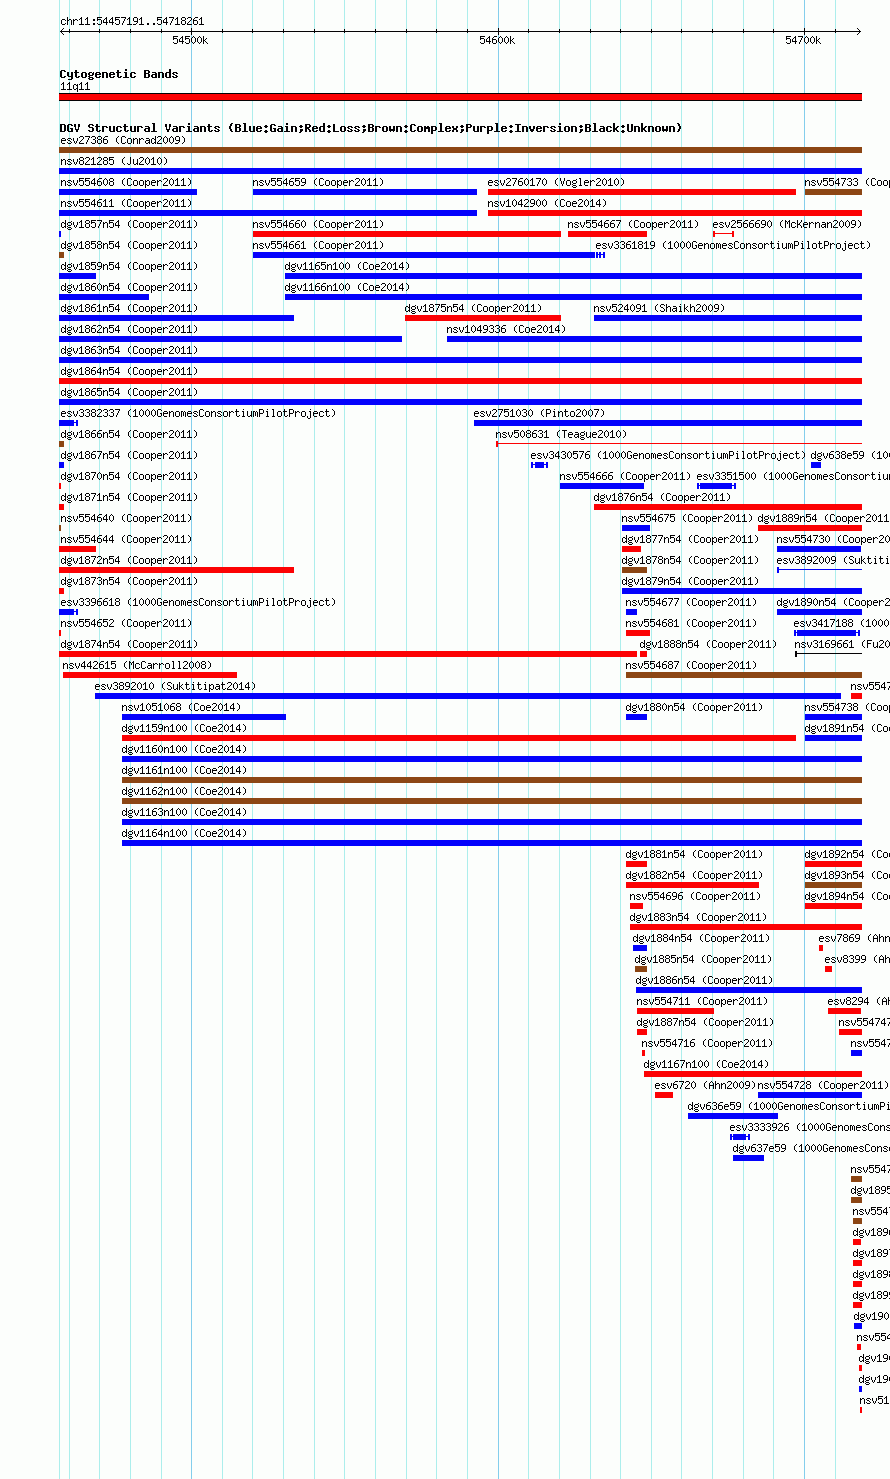The height and width of the screenshot is (1479, 890).
Task: Open nsv554681 (Cooper2011) variant
Action: pyautogui.click(x=691, y=623)
